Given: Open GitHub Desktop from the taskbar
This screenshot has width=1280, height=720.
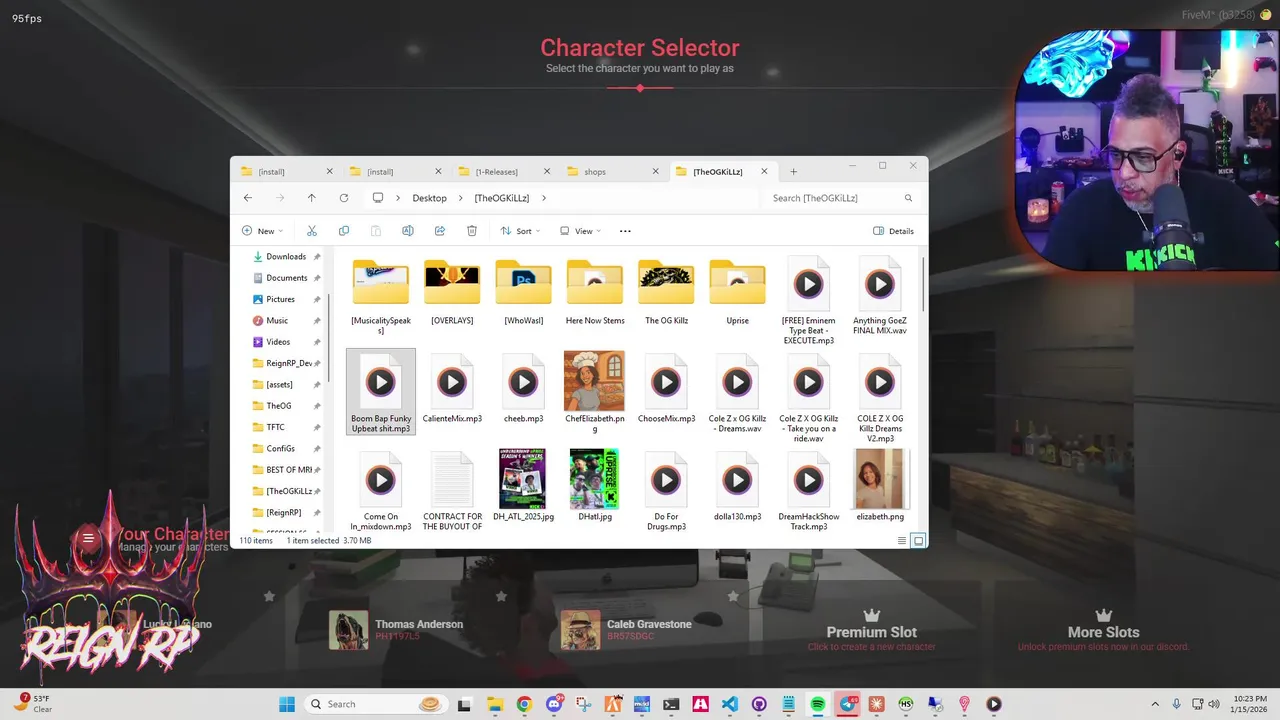Looking at the screenshot, I should tap(759, 704).
